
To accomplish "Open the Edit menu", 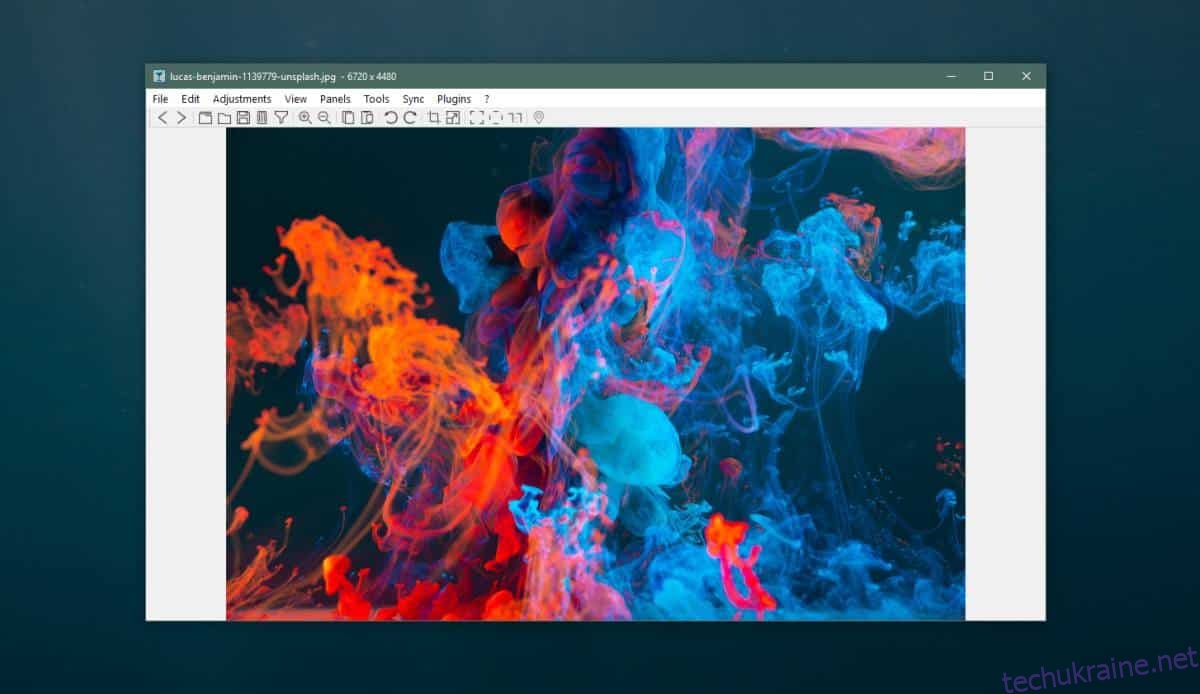I will [190, 99].
